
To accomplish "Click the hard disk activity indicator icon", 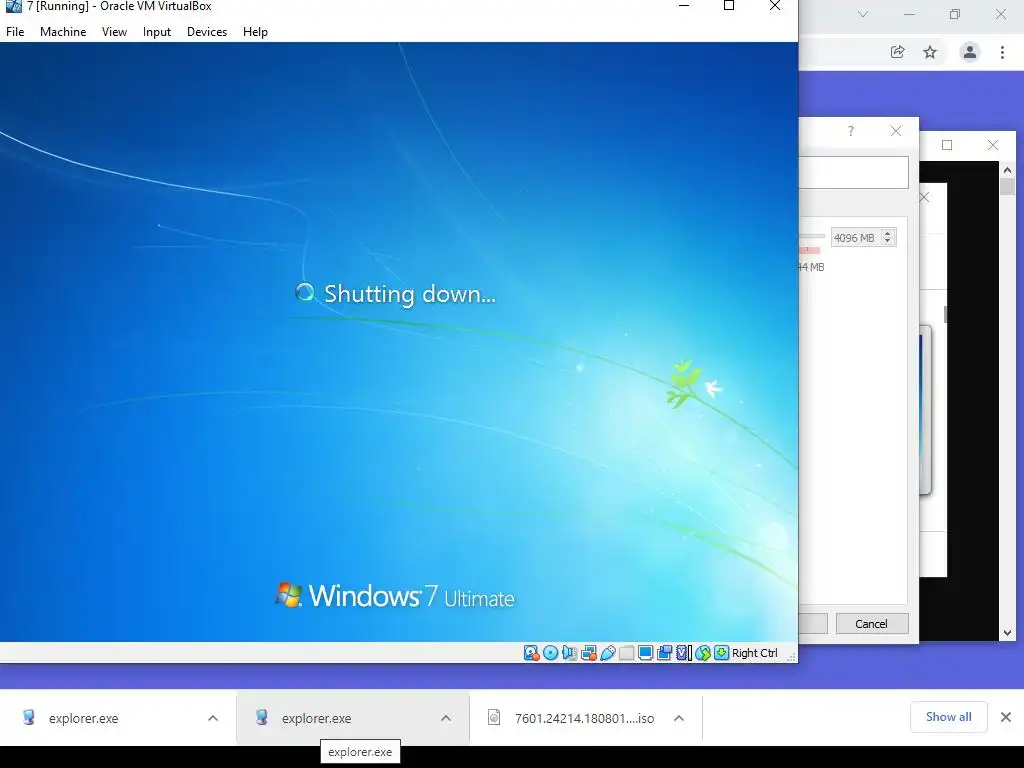I will tap(532, 652).
